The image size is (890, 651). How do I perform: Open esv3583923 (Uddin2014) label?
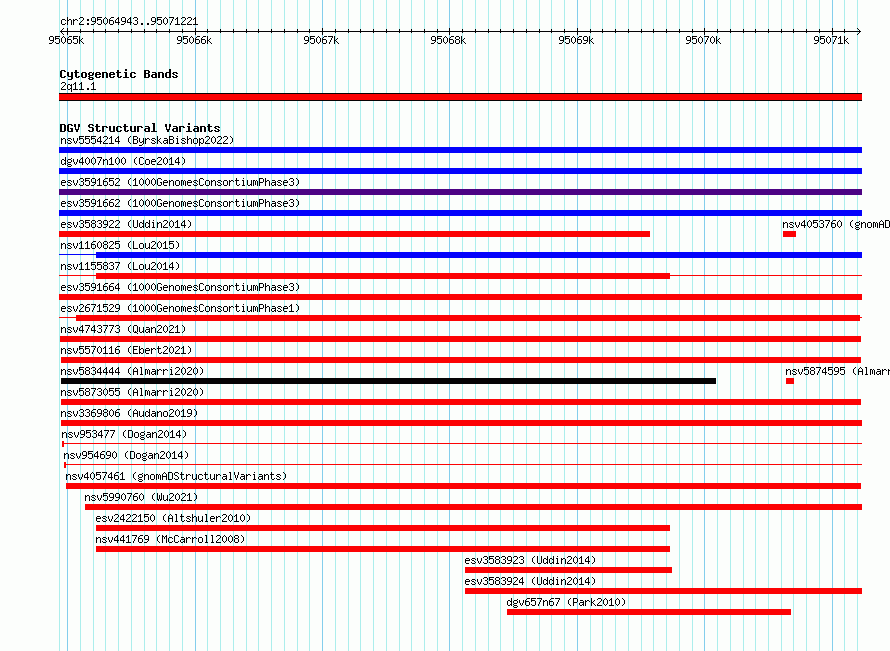pos(530,560)
